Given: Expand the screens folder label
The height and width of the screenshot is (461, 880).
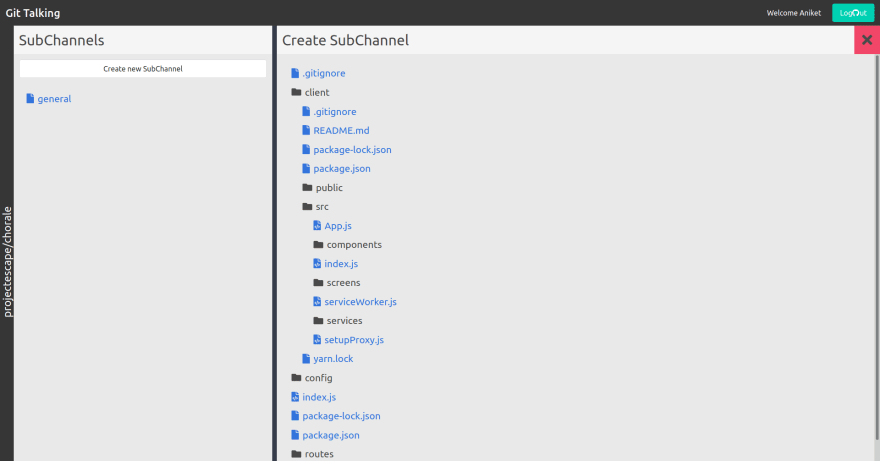Looking at the screenshot, I should coord(343,282).
